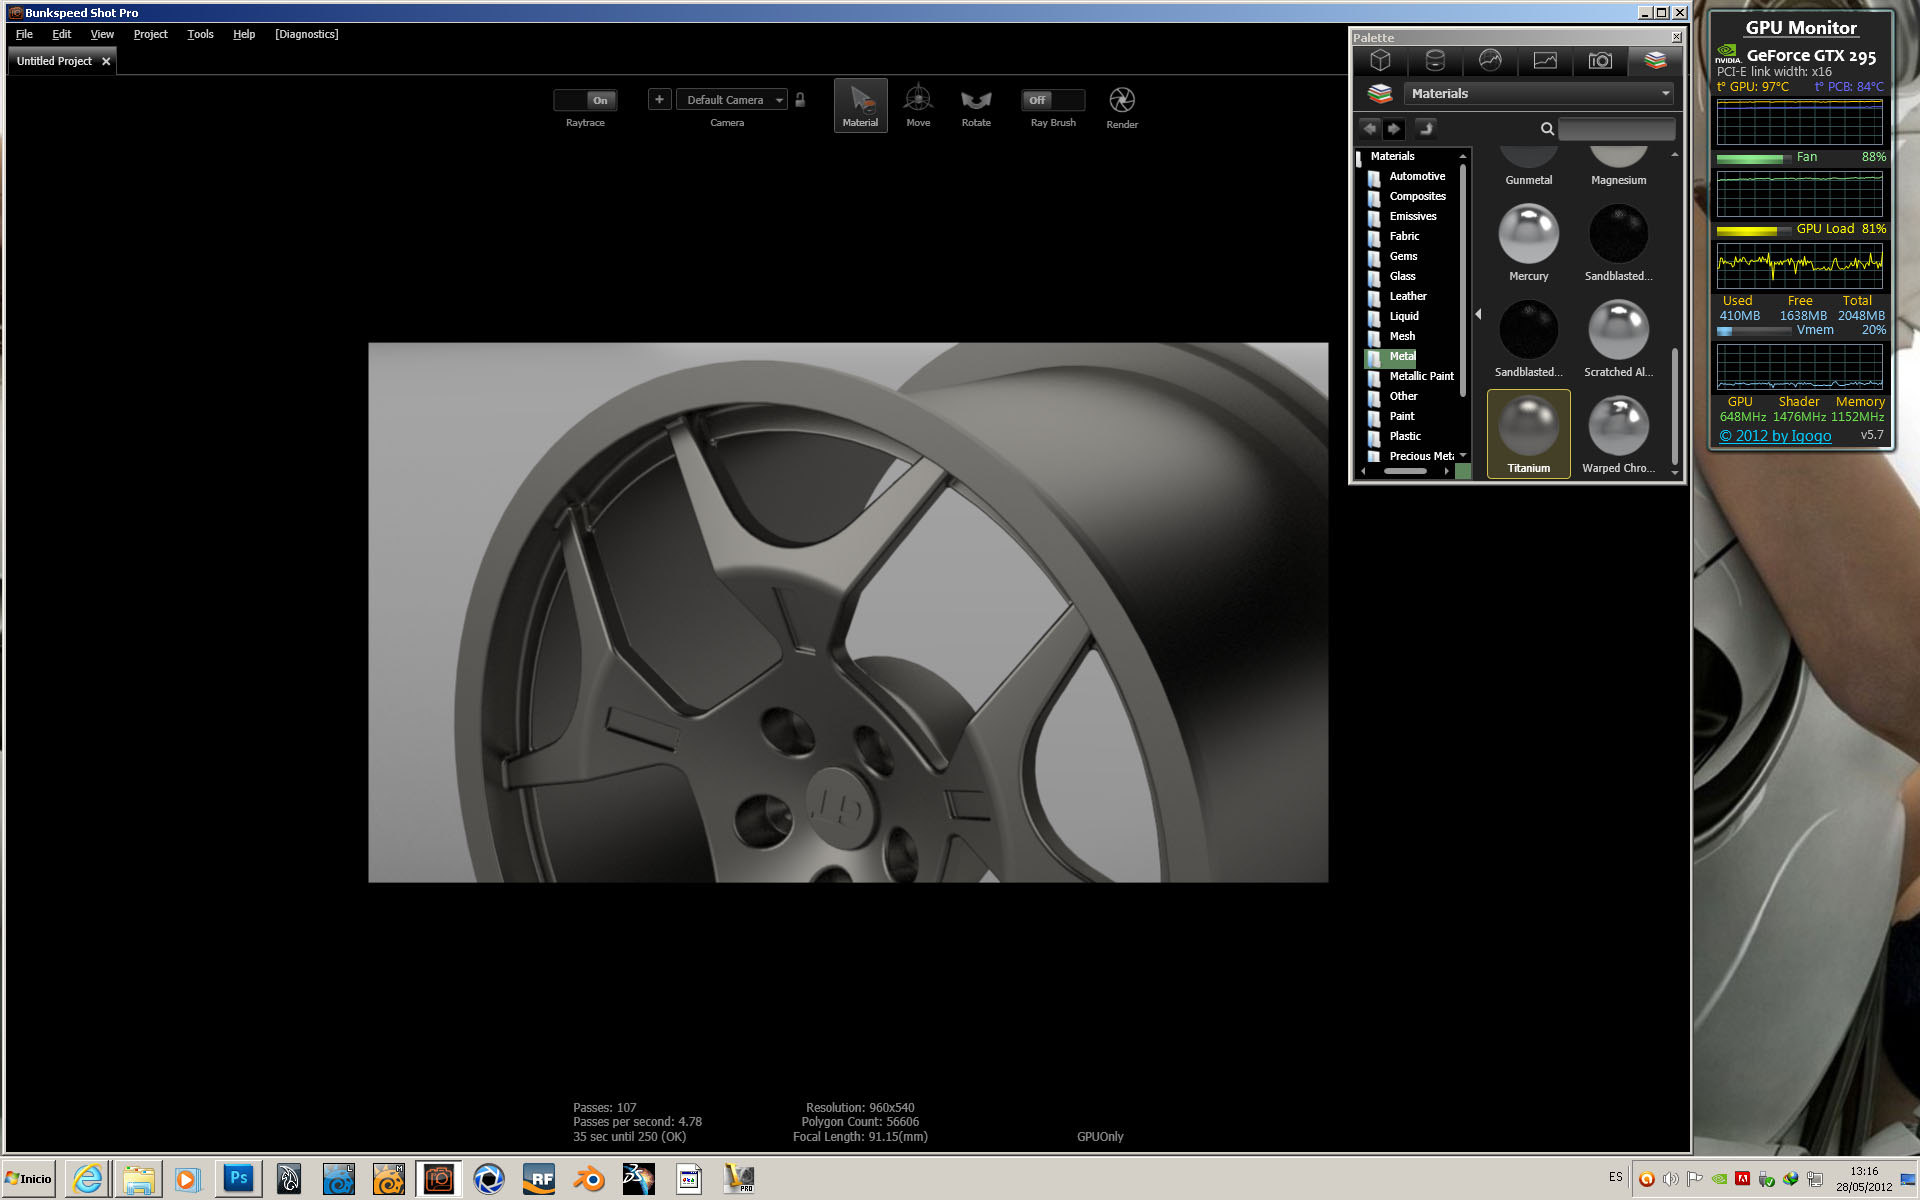The image size is (1920, 1200).
Task: Click the volume icon in system tray
Action: click(1670, 1179)
